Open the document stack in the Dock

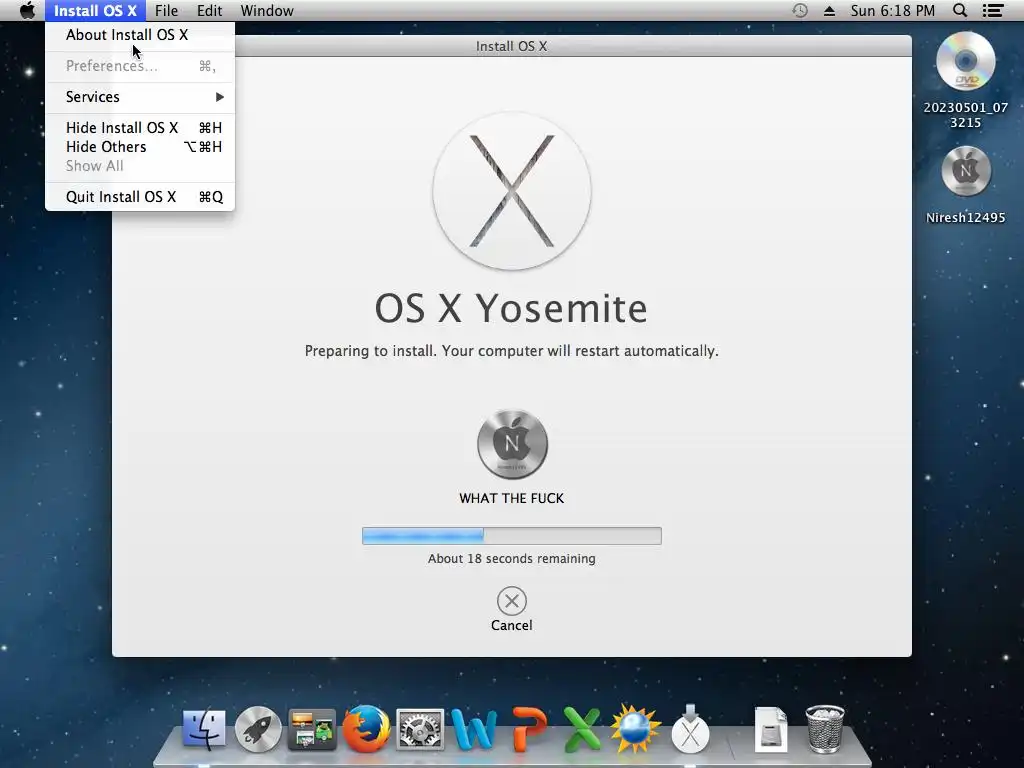pos(771,729)
